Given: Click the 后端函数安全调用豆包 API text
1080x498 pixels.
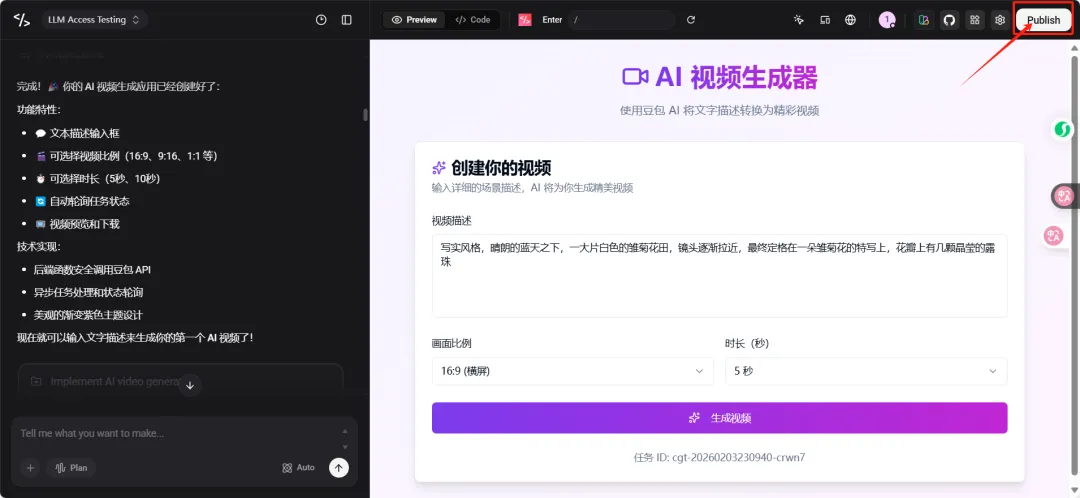Looking at the screenshot, I should tap(92, 269).
